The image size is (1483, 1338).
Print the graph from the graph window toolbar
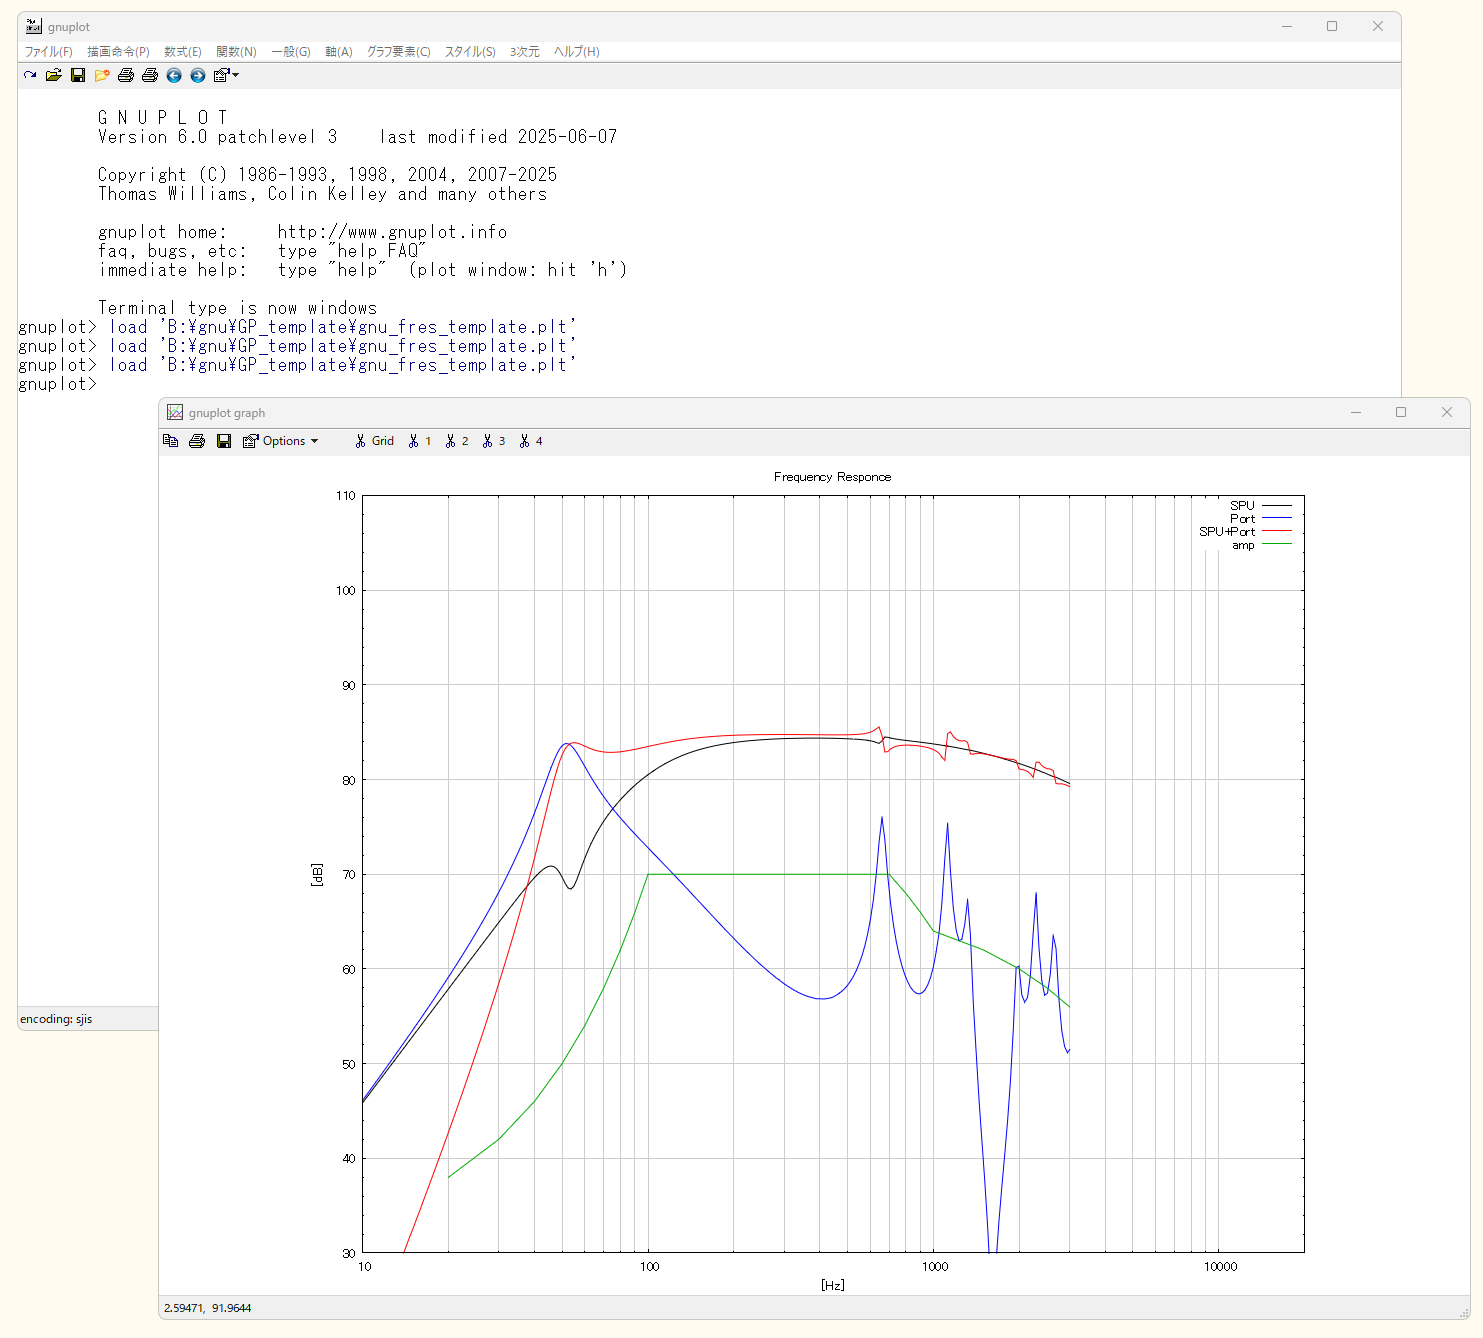pos(197,441)
